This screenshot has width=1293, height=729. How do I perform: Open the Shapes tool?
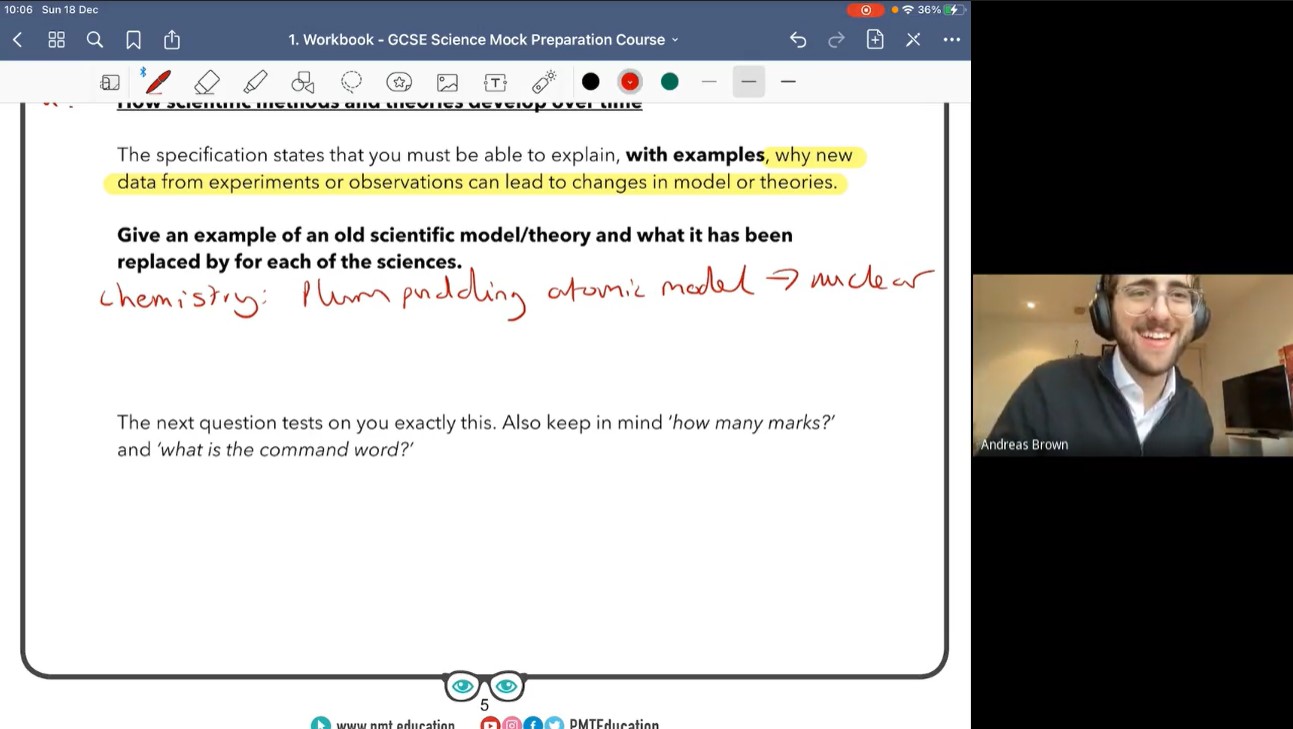pos(303,81)
